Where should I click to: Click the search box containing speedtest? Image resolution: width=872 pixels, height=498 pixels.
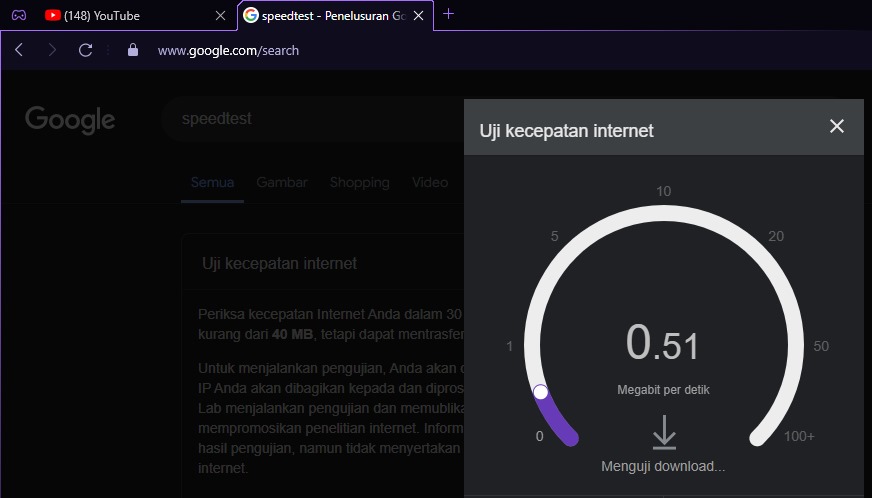click(x=313, y=119)
